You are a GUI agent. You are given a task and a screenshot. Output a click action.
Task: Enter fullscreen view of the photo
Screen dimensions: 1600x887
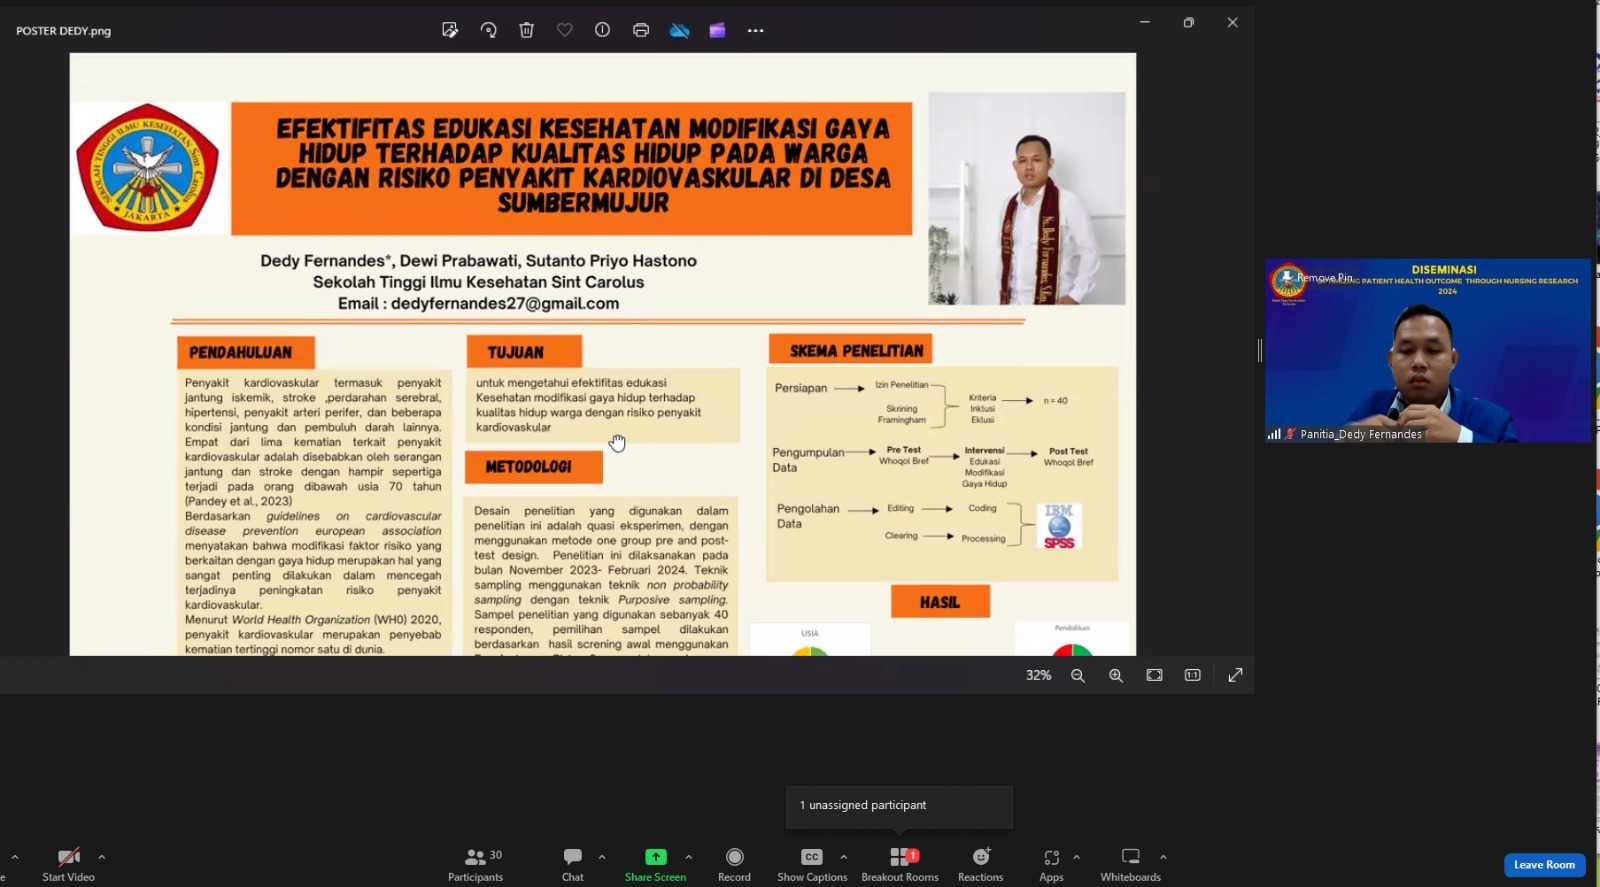pos(1235,676)
